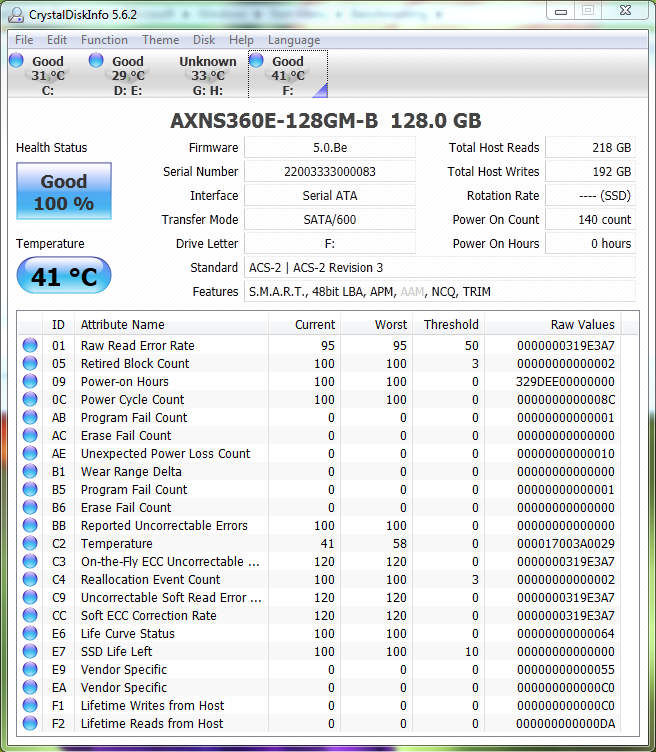Select the D: E: drive status orb
Viewport: 656px width, 752px height.
97,61
